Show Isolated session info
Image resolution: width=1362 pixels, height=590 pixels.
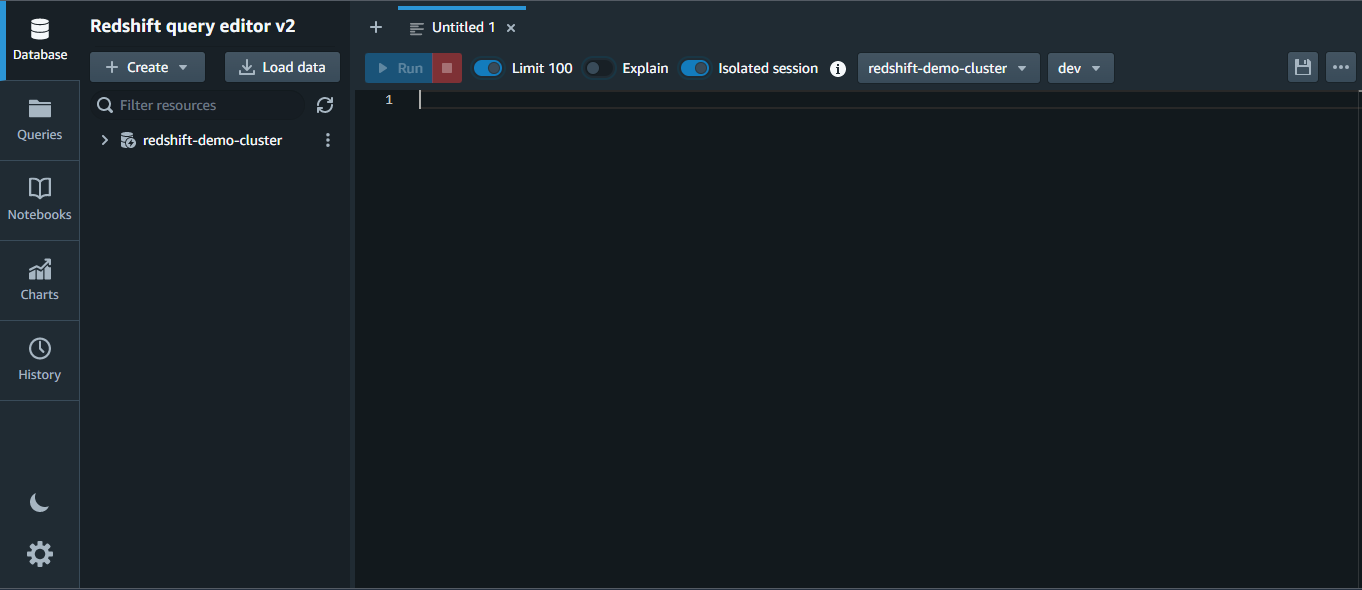(838, 69)
